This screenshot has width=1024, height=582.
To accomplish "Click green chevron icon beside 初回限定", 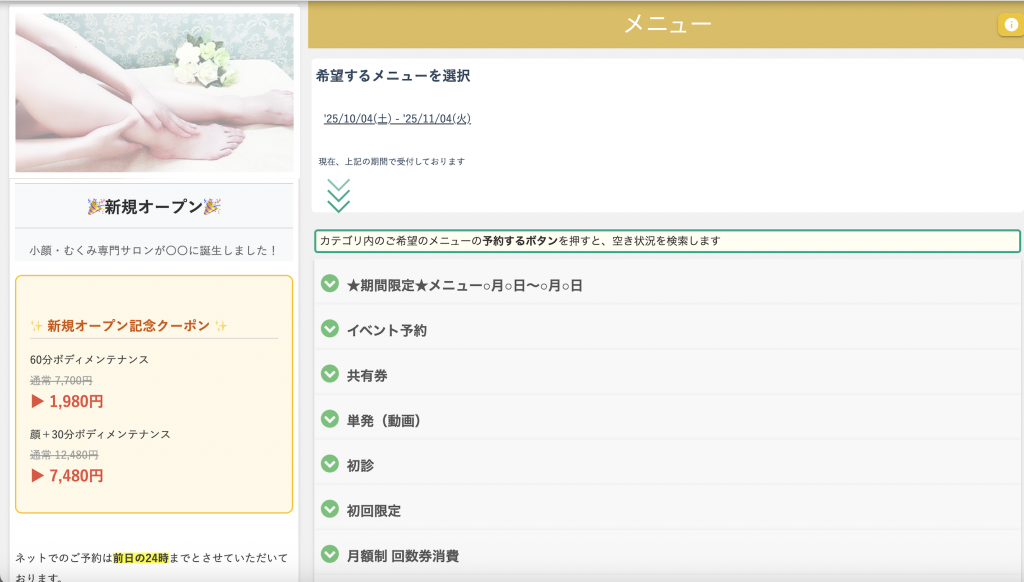I will 330,509.
